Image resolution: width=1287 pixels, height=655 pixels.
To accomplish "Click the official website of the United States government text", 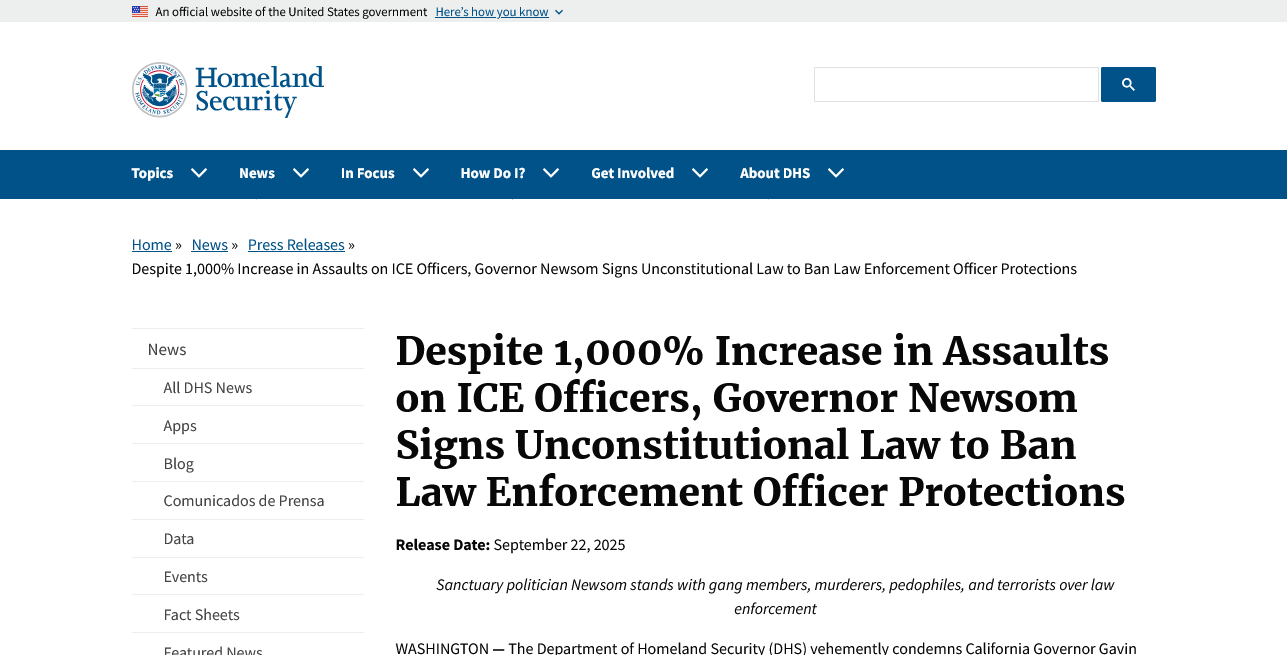I will click(291, 12).
